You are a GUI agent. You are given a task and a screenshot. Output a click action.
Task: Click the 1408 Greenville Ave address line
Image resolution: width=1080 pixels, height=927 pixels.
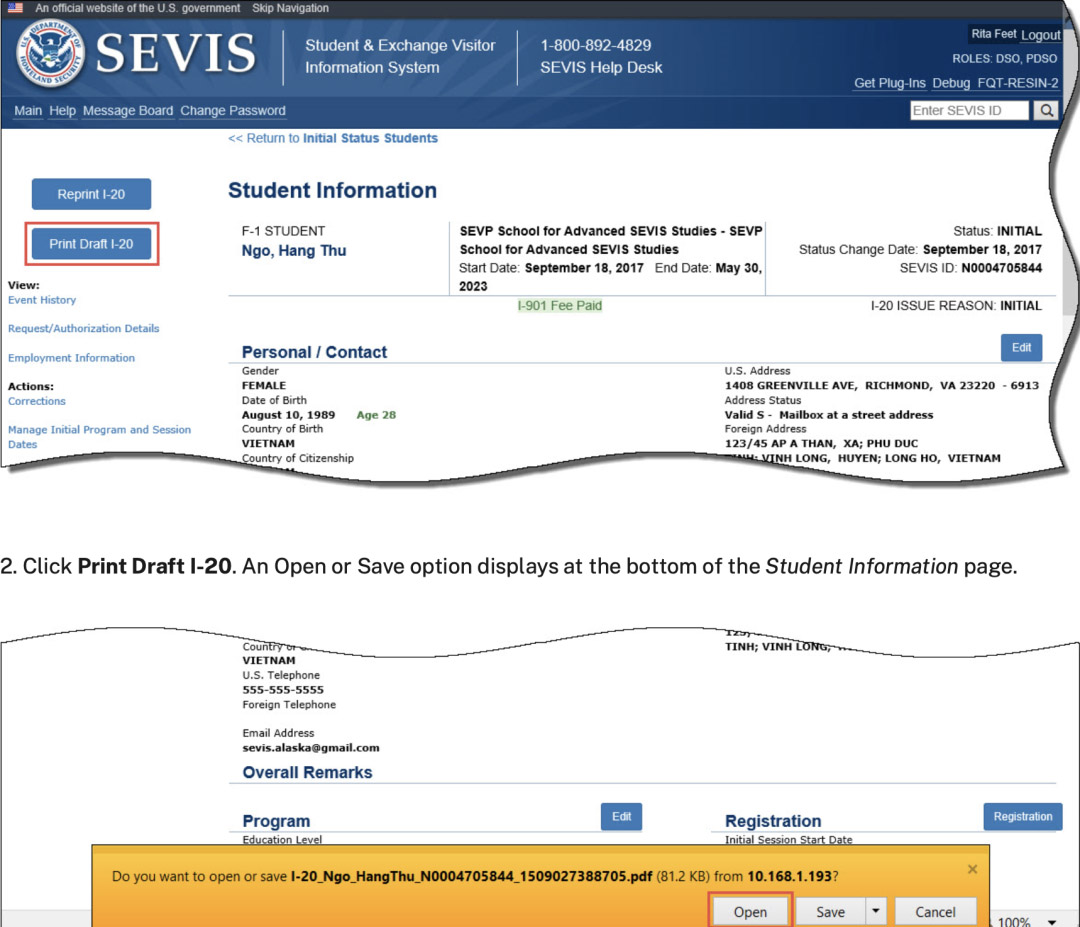(x=881, y=386)
